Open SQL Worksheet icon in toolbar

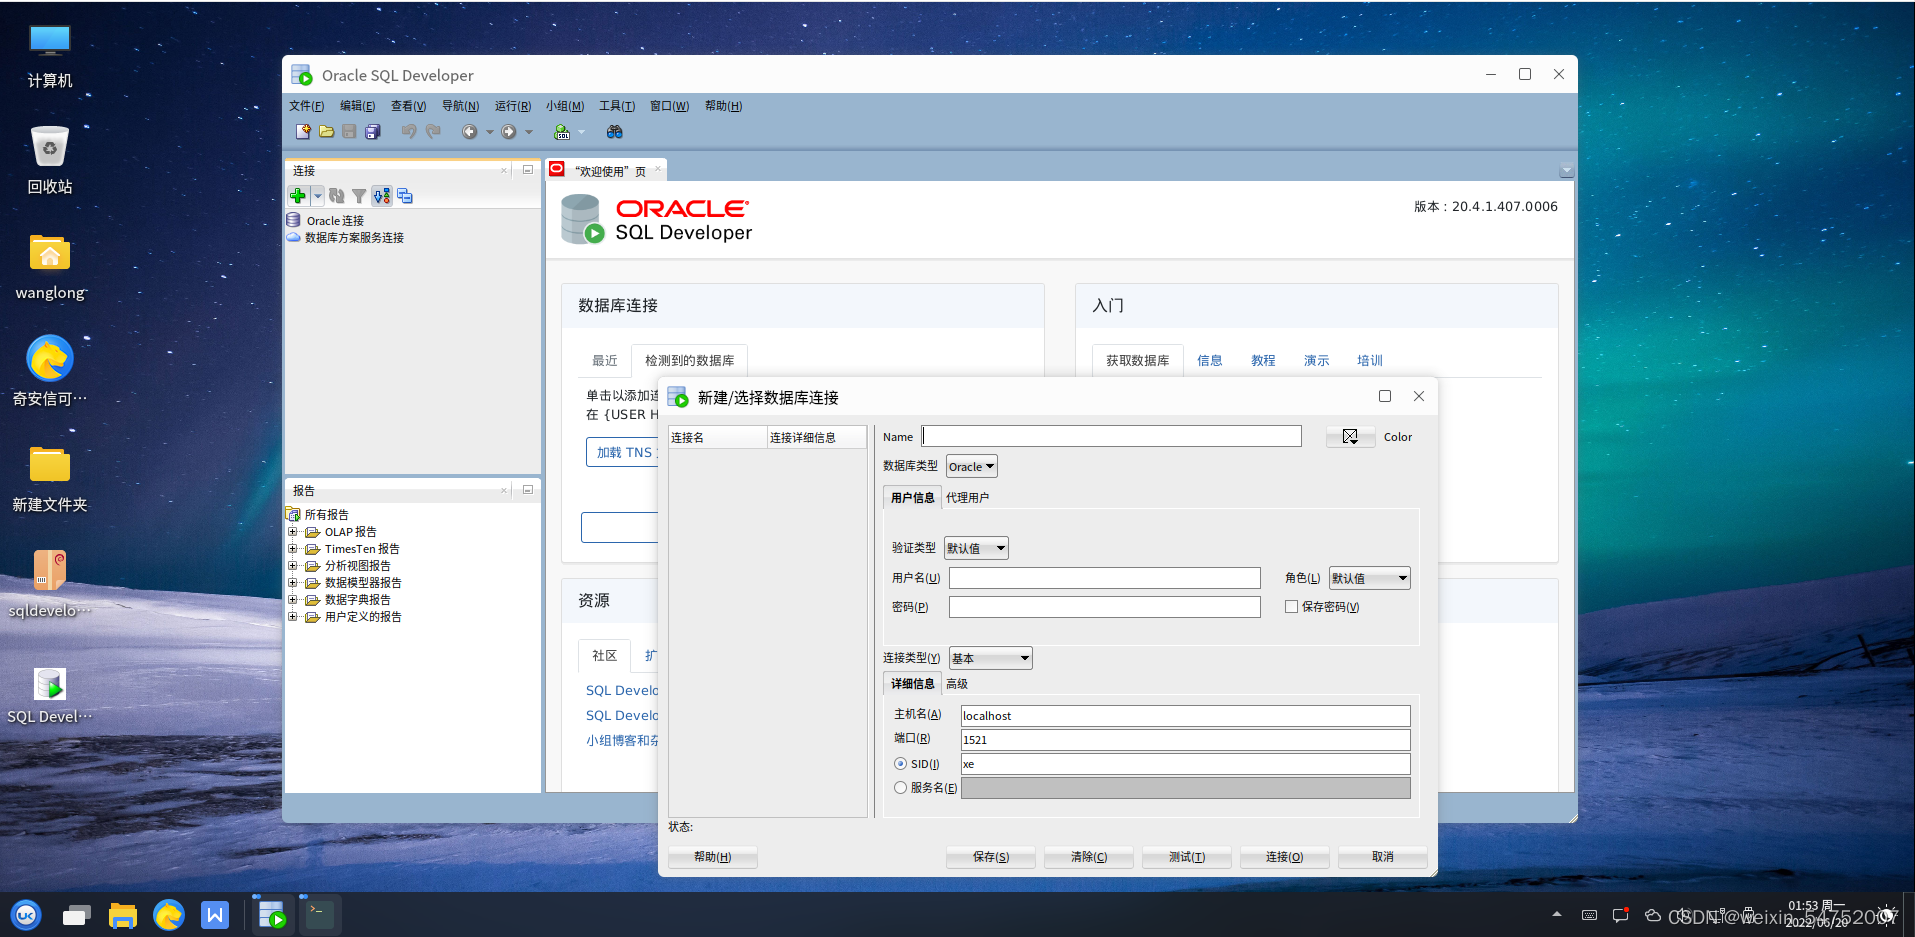tap(562, 132)
